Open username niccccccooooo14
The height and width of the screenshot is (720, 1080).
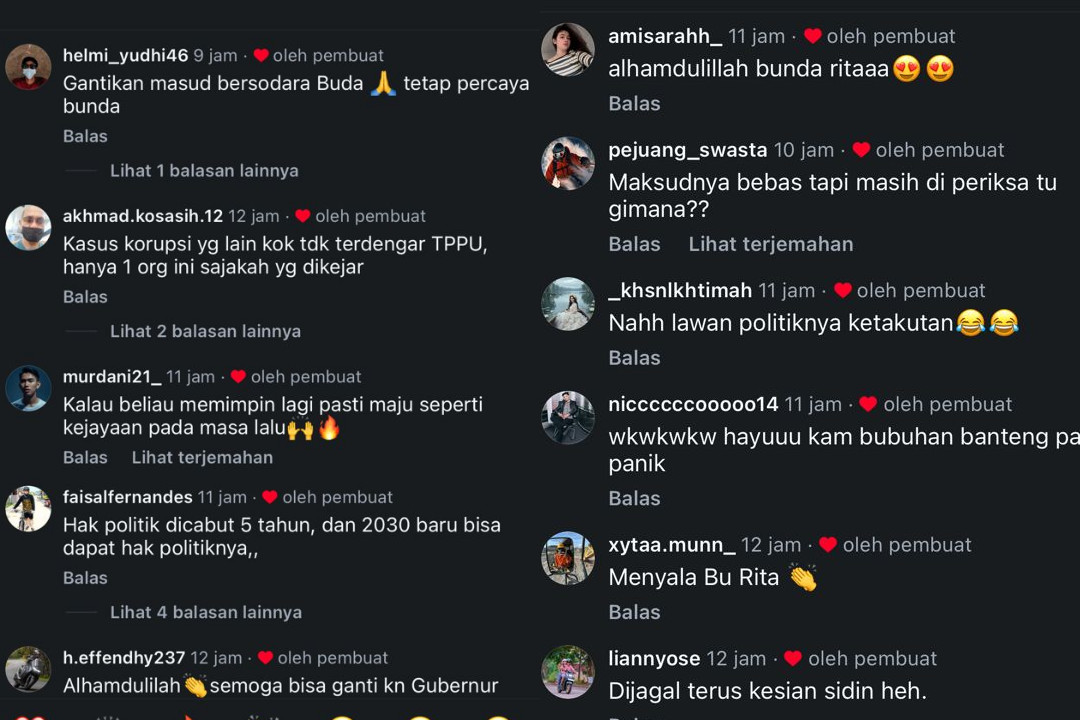(x=693, y=404)
